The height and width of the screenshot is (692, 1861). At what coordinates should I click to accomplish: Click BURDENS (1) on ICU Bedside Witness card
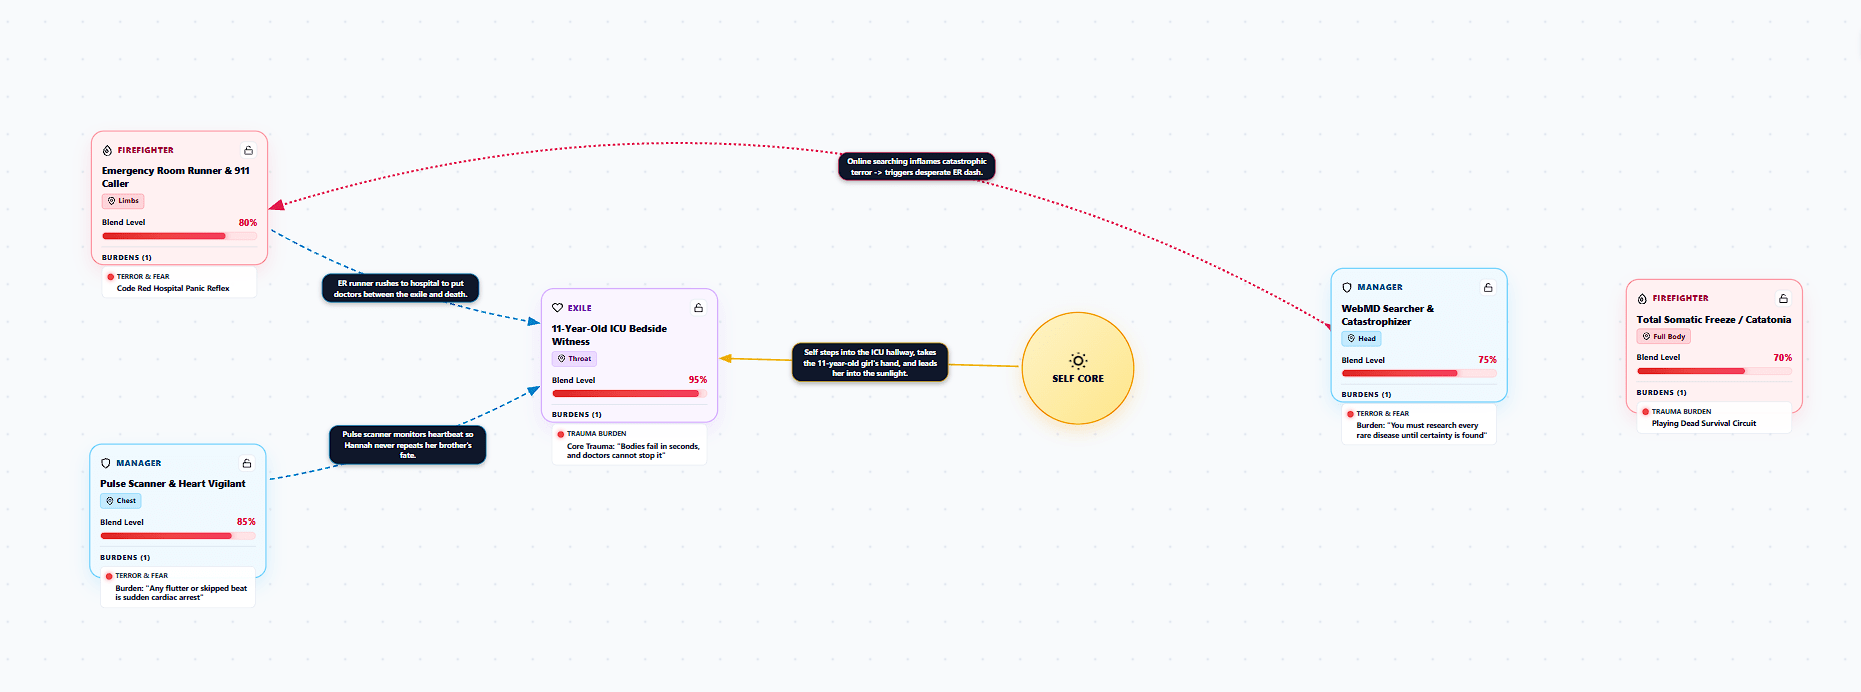point(577,415)
